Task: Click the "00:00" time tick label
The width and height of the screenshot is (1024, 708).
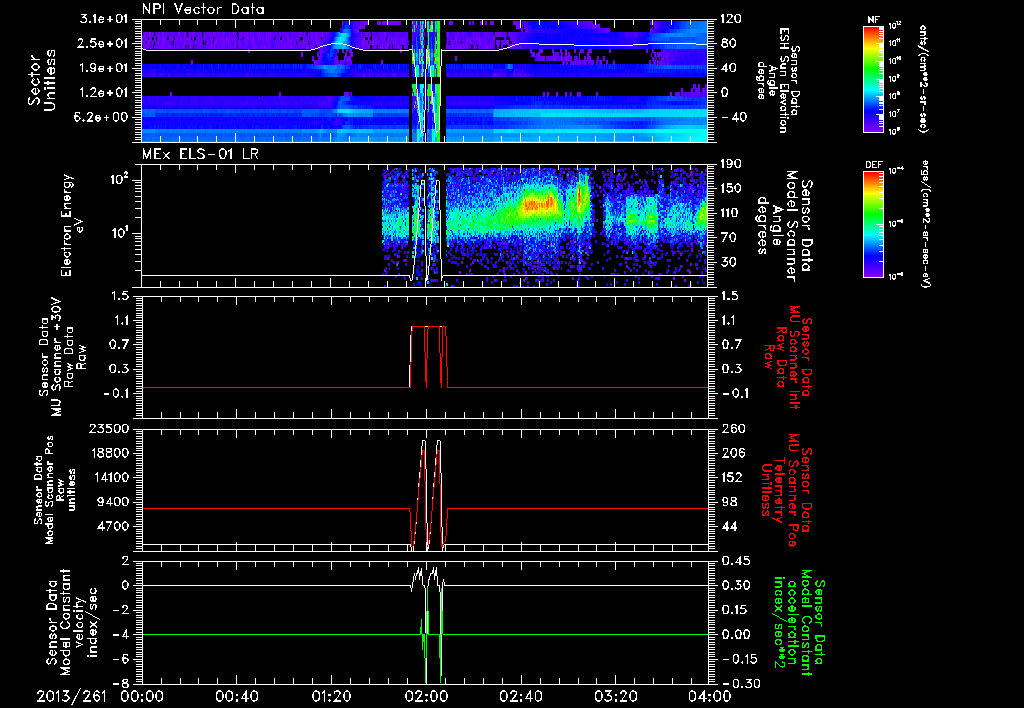Action: pos(142,697)
